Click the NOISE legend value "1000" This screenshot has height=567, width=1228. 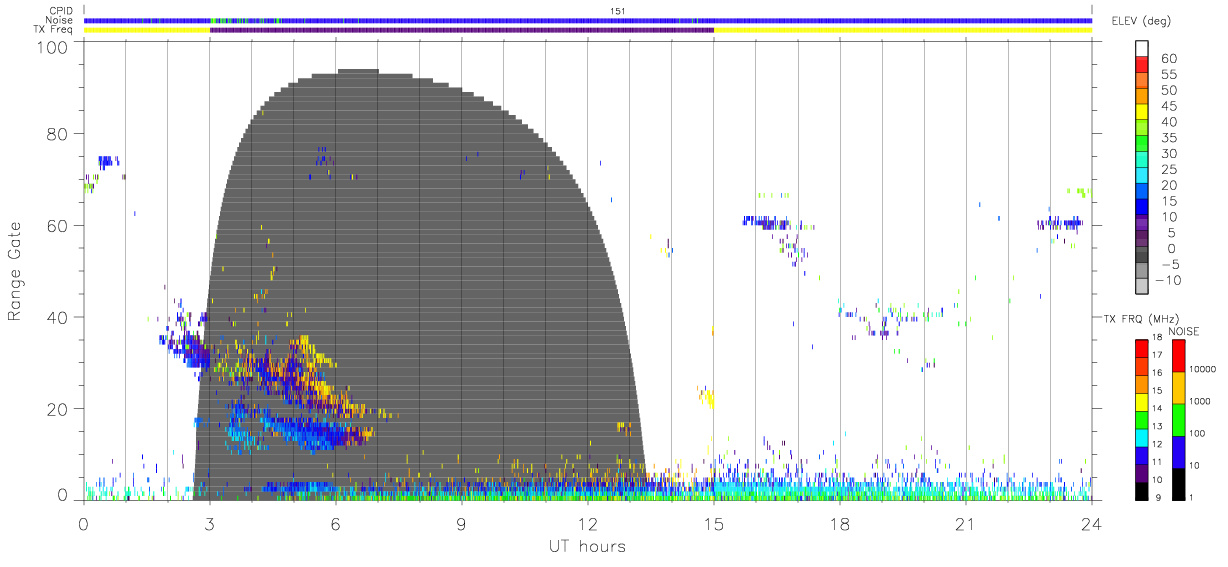pos(1202,401)
